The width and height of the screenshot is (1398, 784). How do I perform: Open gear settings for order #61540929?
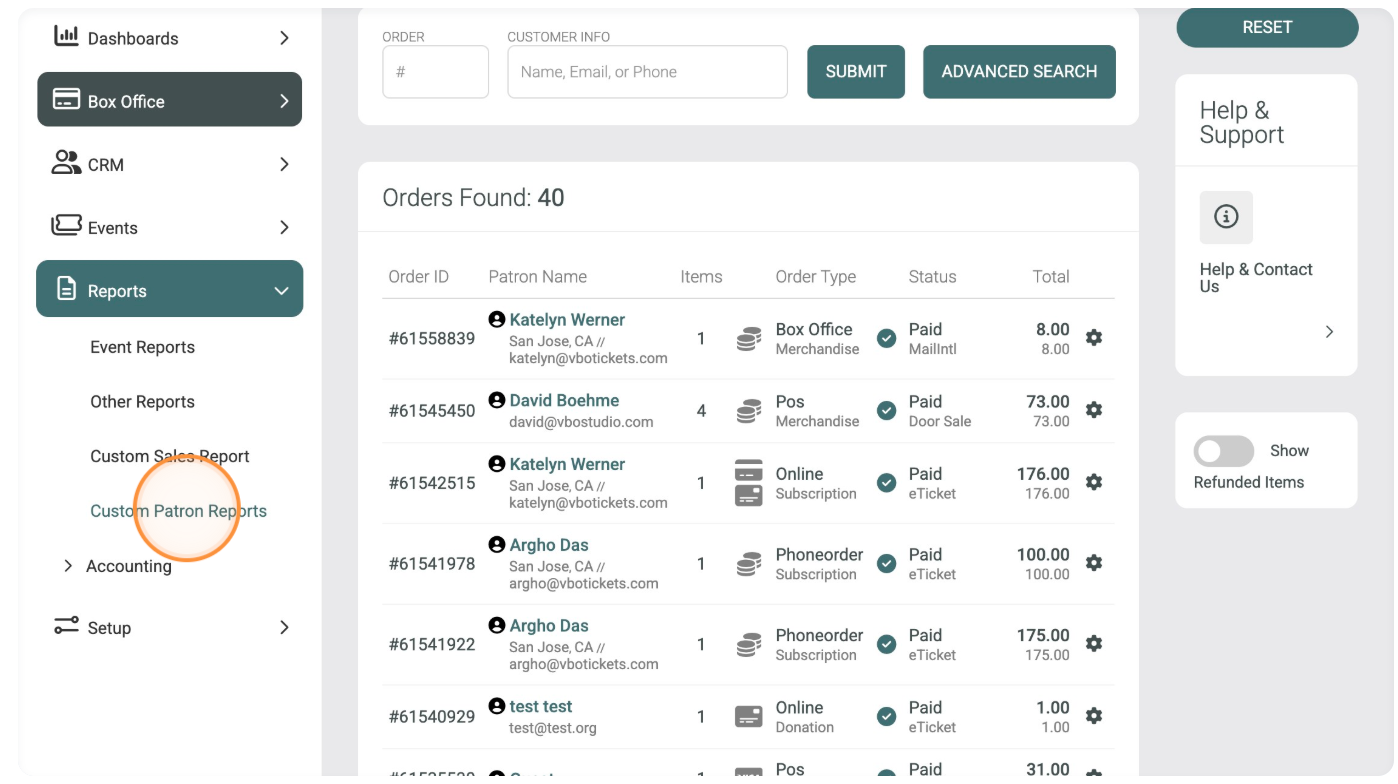[1094, 716]
